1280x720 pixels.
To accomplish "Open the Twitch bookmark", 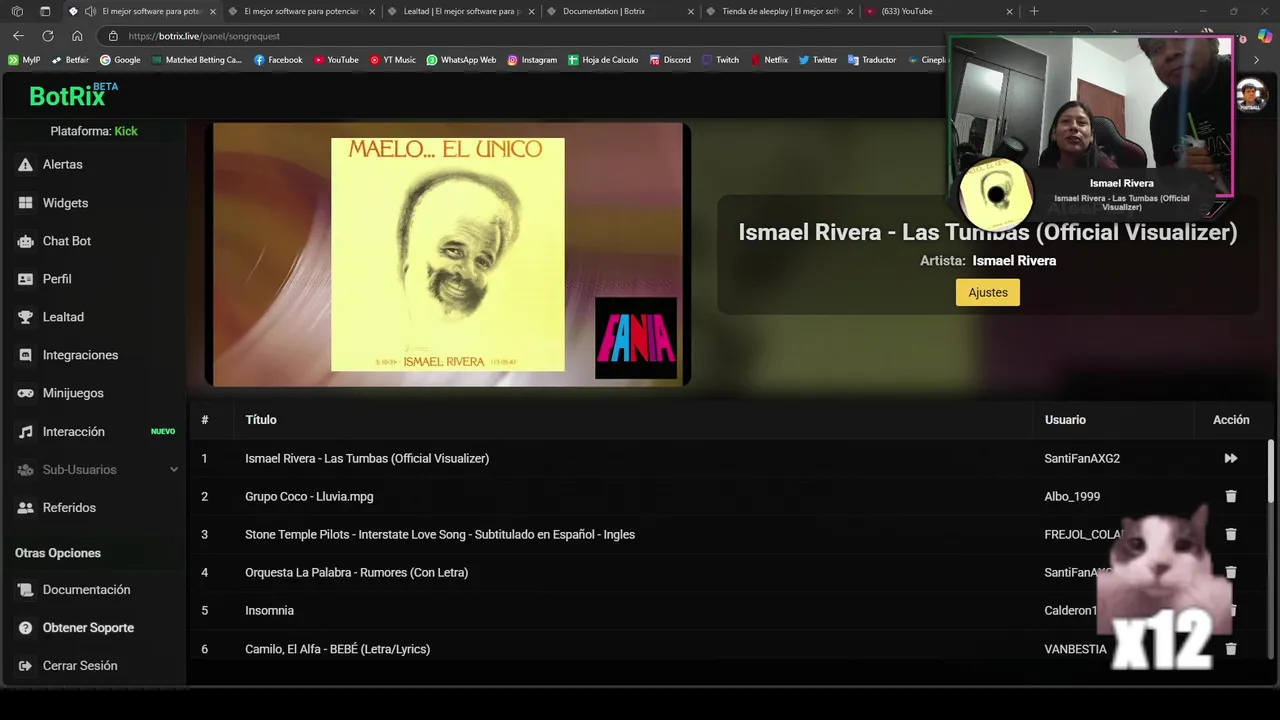I will (x=721, y=60).
